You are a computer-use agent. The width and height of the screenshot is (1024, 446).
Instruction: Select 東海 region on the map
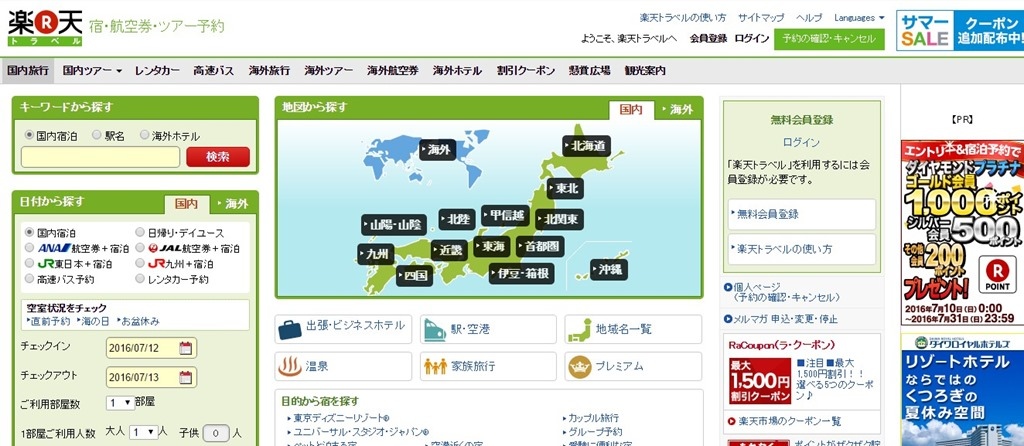pos(492,246)
